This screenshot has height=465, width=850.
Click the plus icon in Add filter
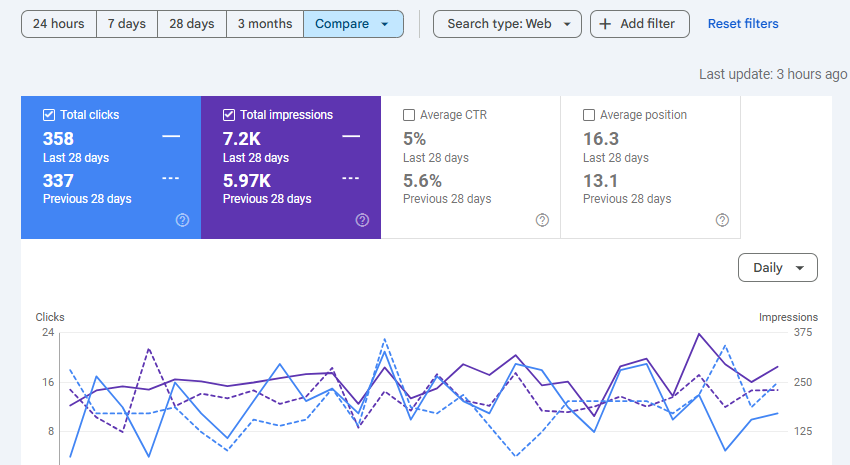[x=606, y=24]
